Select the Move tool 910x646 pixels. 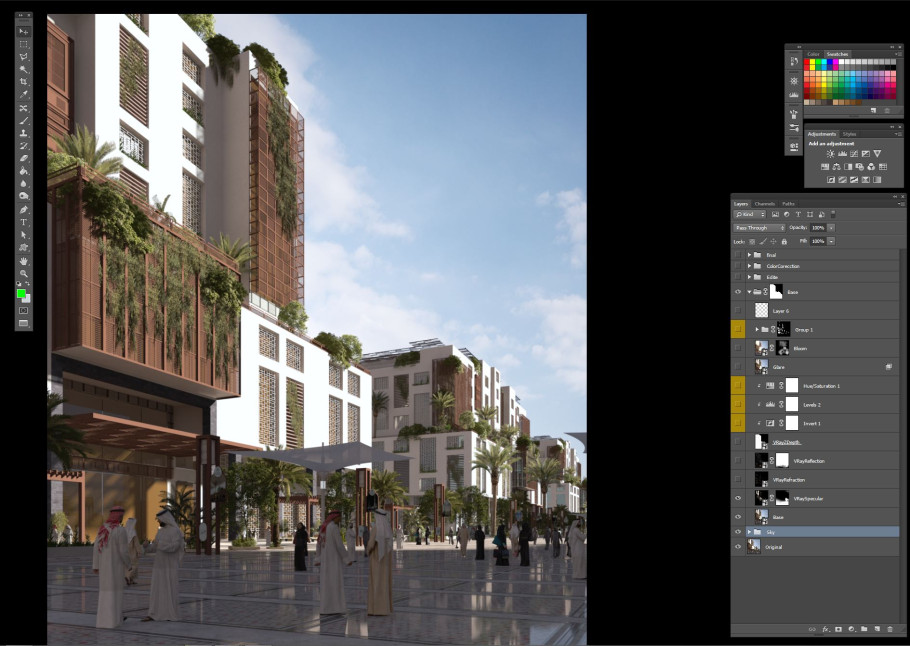point(24,32)
